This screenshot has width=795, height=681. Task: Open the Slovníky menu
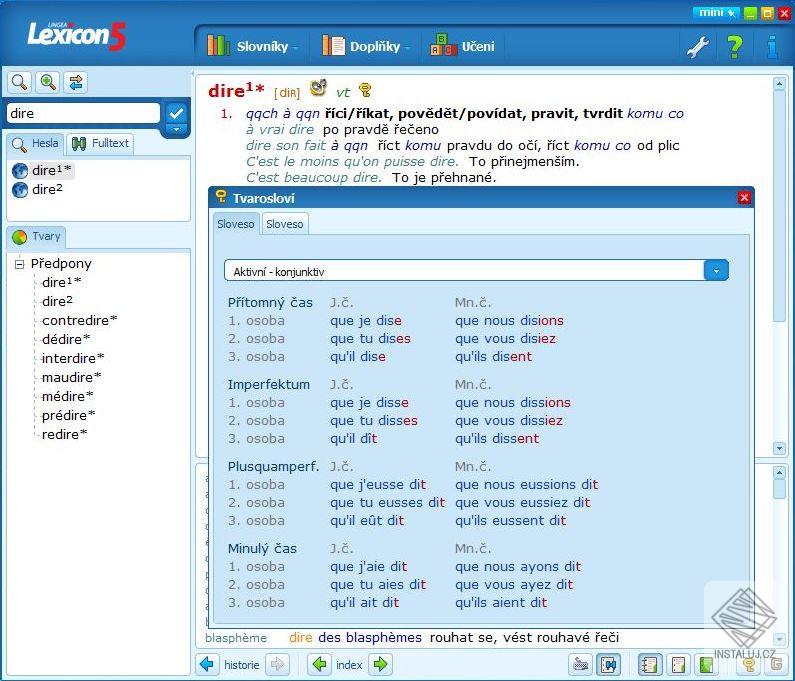click(x=252, y=46)
